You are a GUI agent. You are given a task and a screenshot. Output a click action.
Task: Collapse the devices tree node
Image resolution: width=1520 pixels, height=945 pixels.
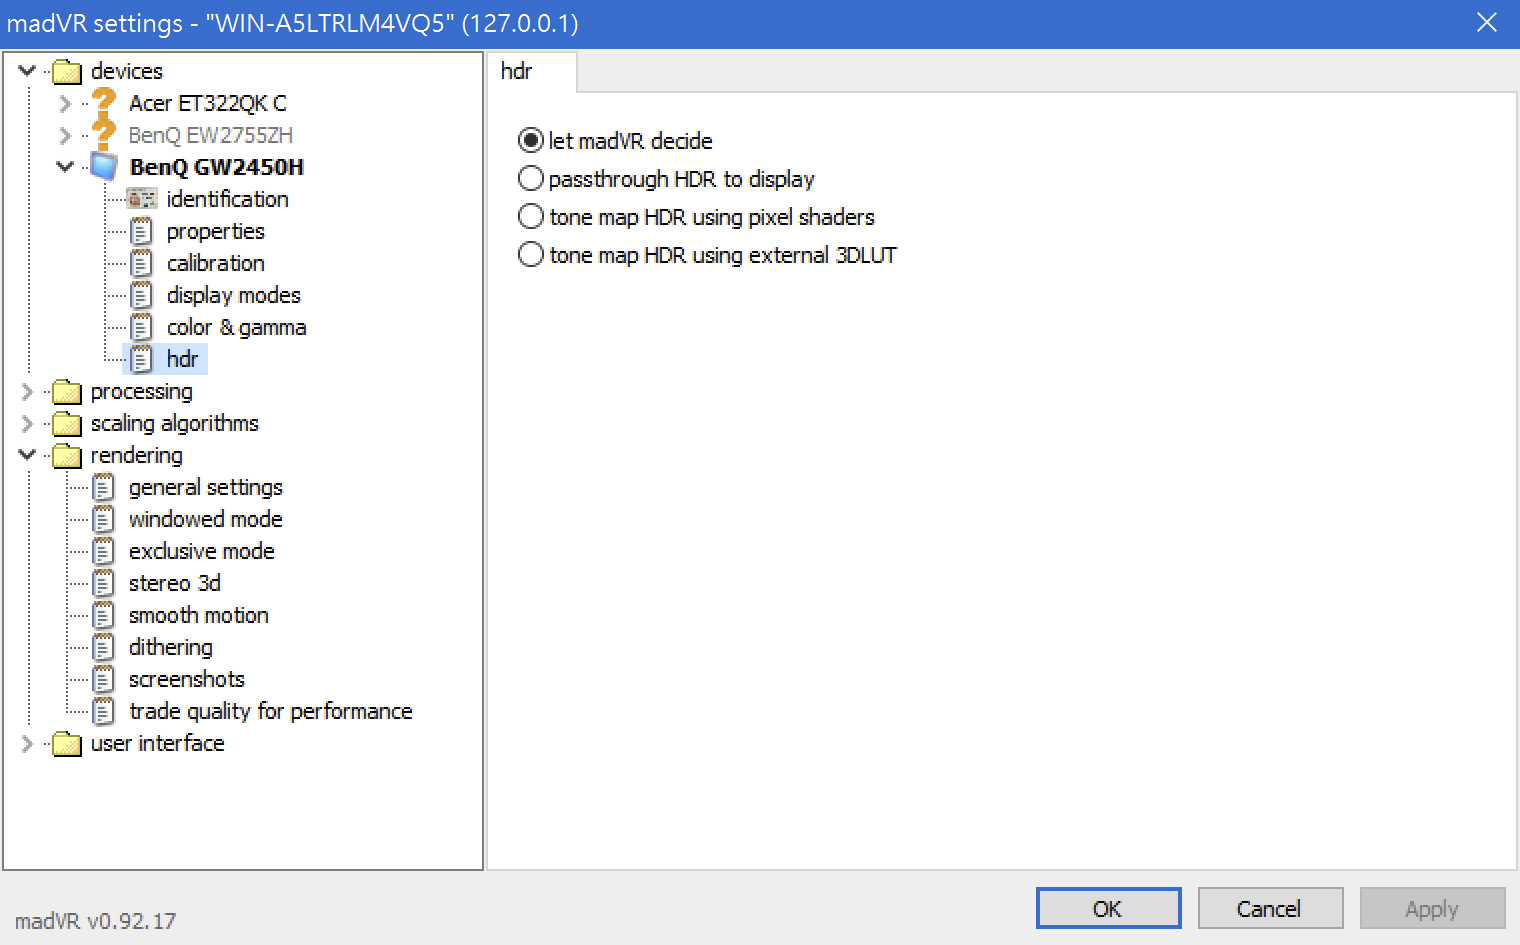(x=28, y=71)
